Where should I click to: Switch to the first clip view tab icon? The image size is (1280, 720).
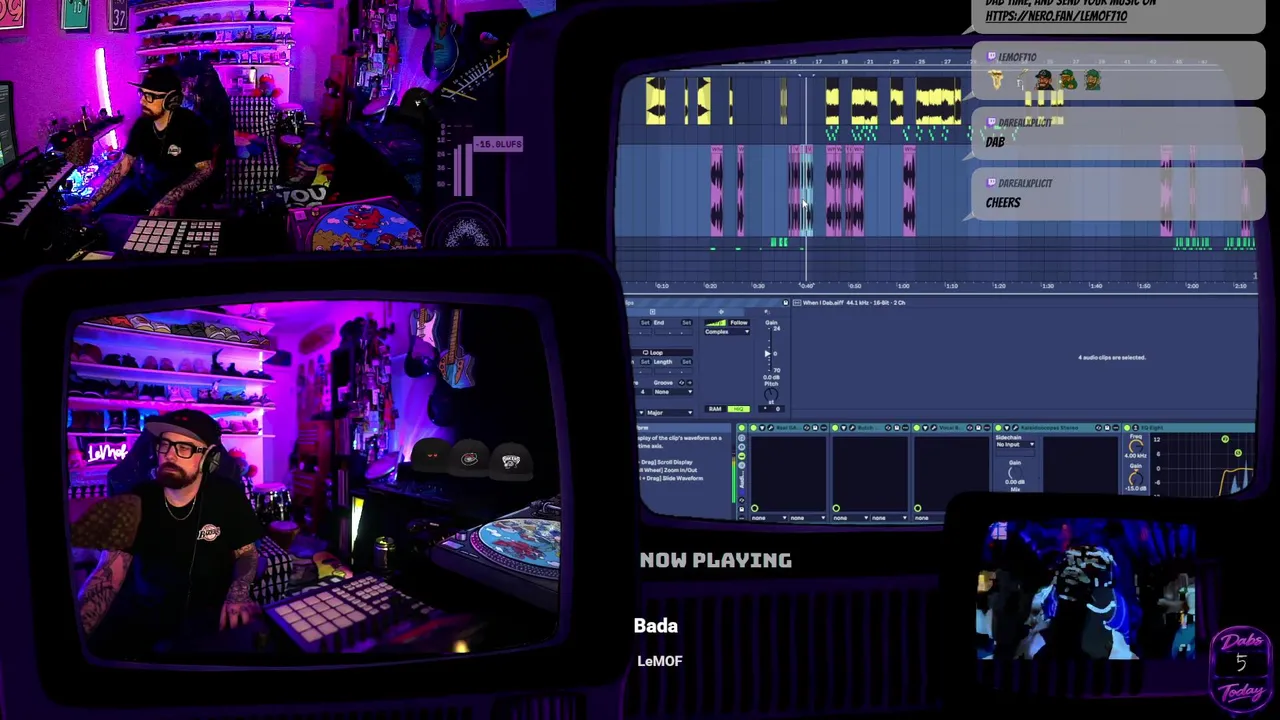pos(652,312)
